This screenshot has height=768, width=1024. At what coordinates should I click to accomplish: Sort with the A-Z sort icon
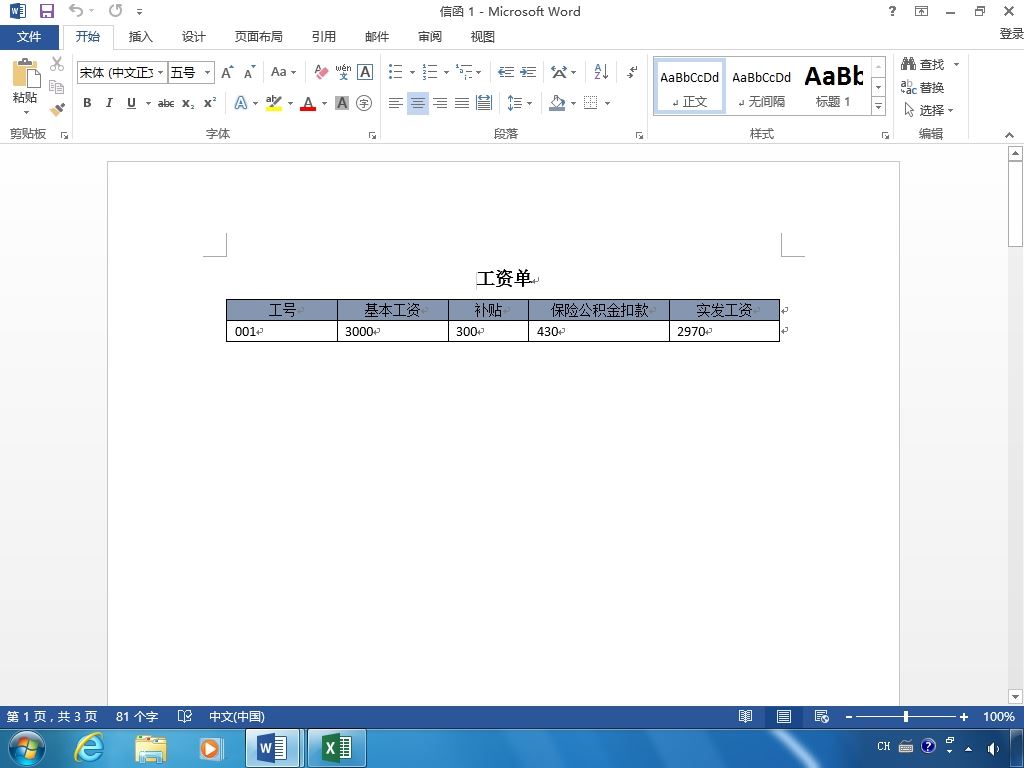[601, 72]
